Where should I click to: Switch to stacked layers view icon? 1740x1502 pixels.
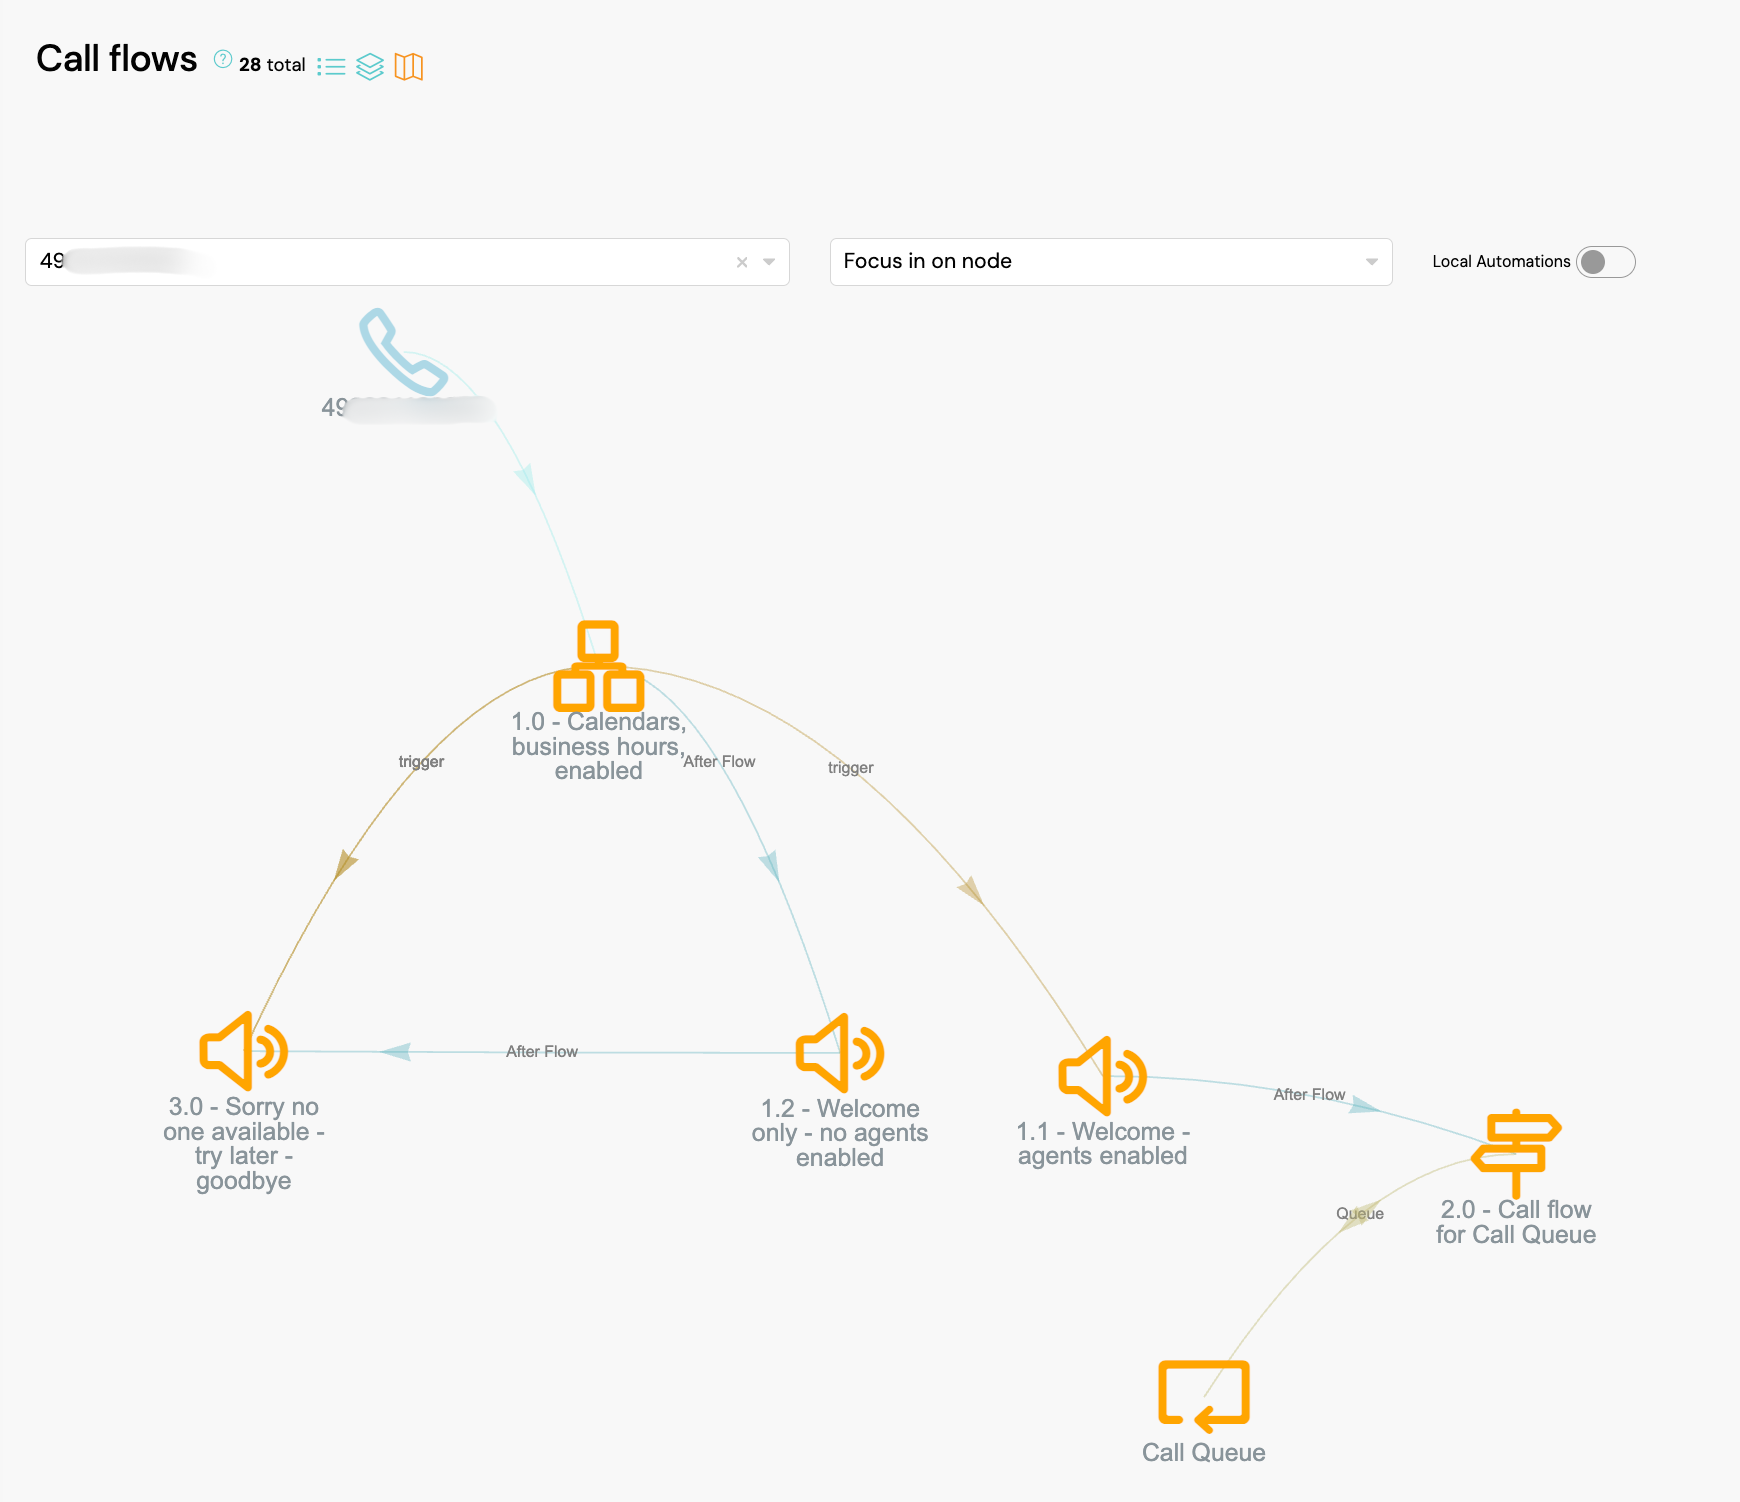tap(370, 67)
